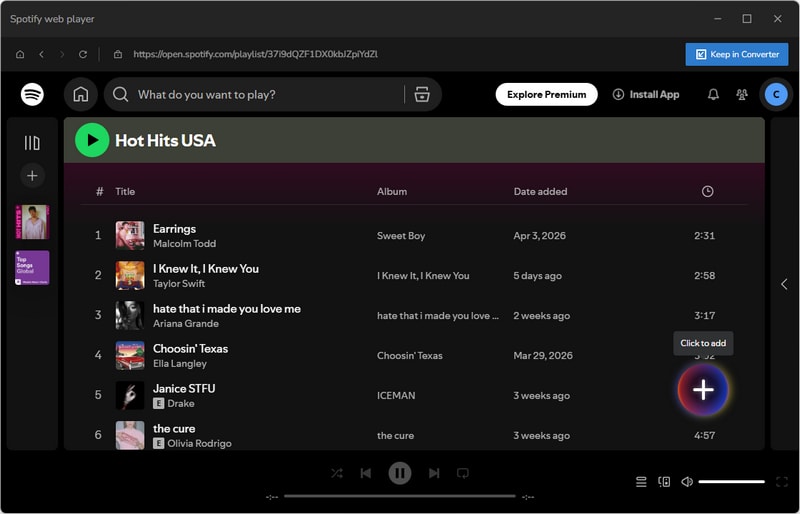The height and width of the screenshot is (514, 800).
Task: Click Earrings album cover thumbnail
Action: click(x=130, y=235)
